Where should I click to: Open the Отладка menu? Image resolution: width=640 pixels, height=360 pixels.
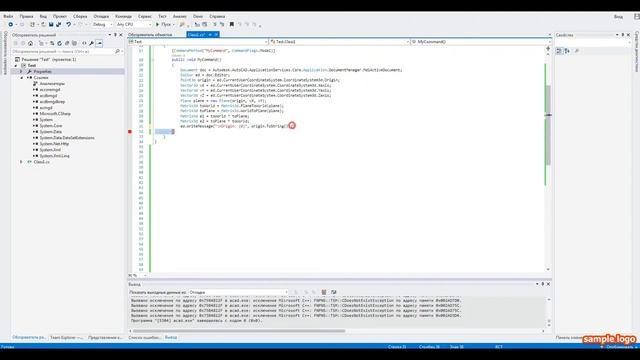click(x=101, y=16)
